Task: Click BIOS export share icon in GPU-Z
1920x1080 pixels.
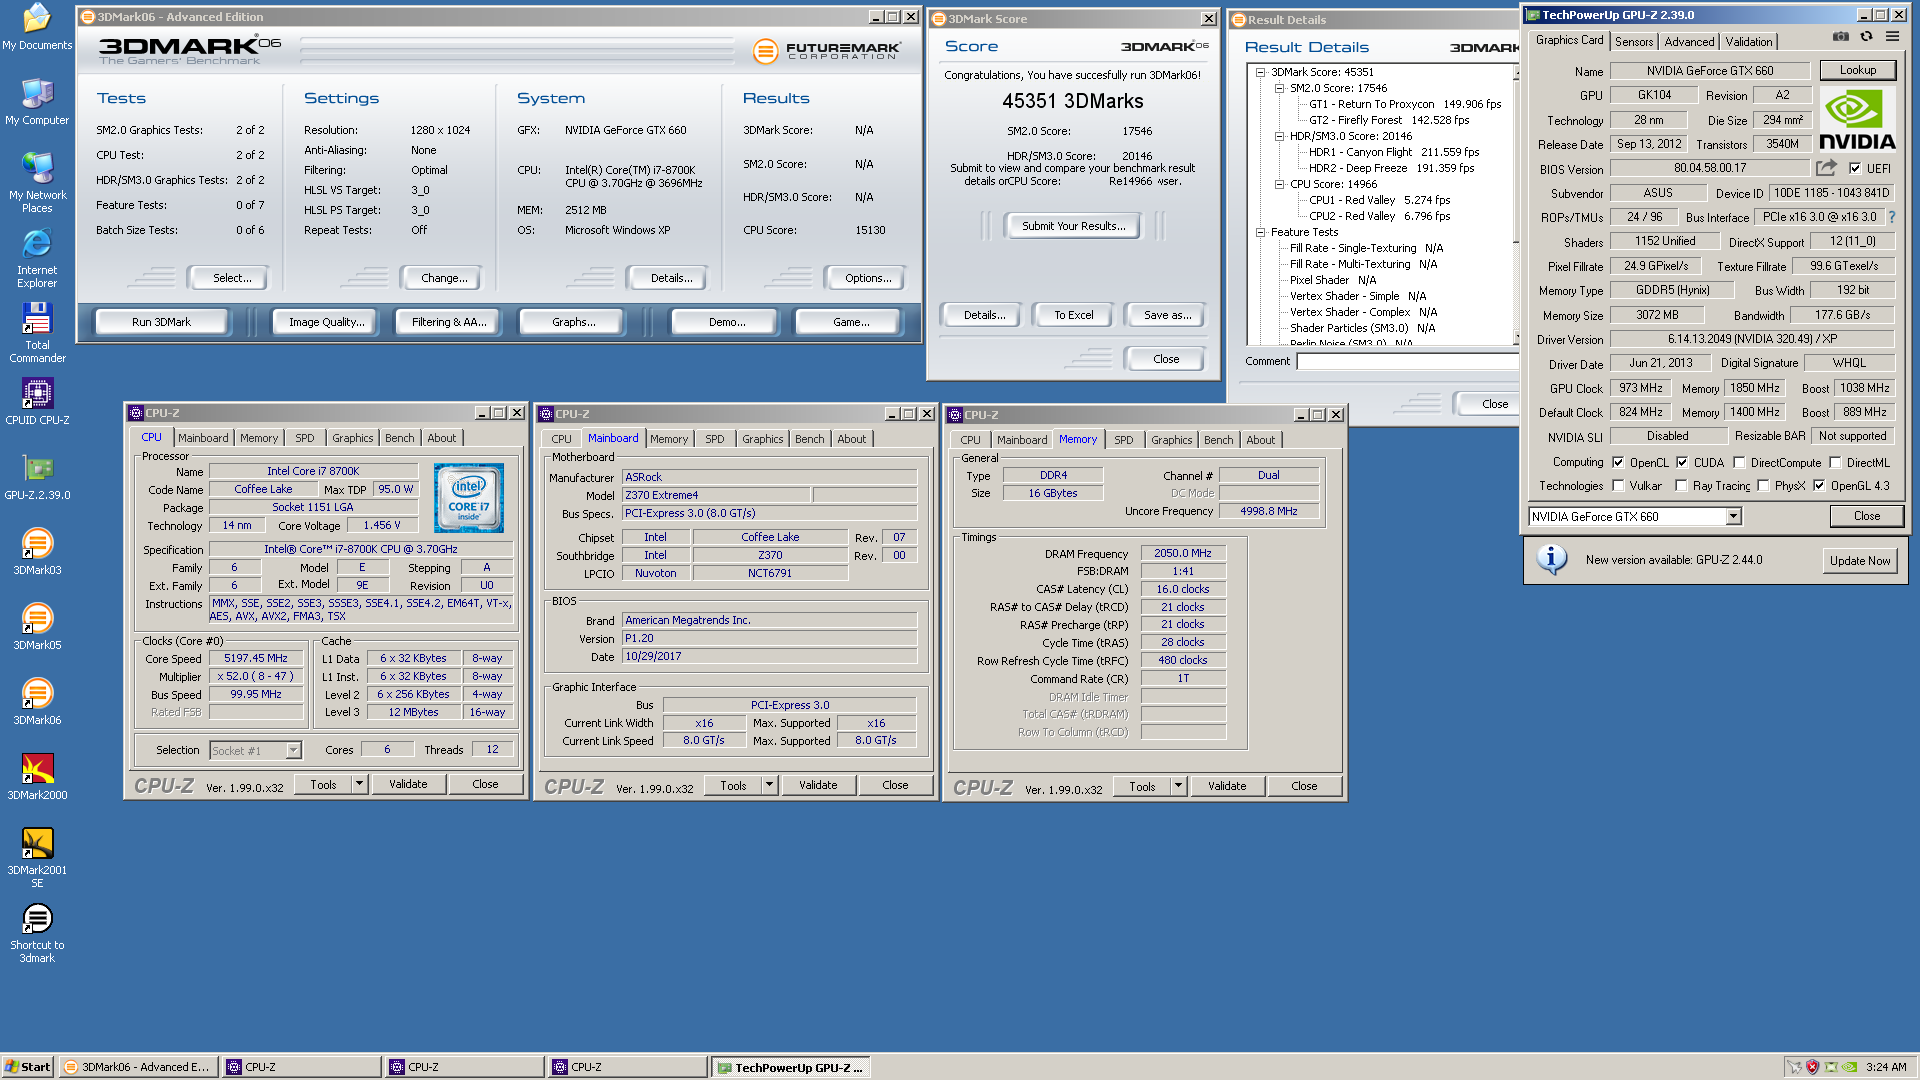Action: 1826,168
